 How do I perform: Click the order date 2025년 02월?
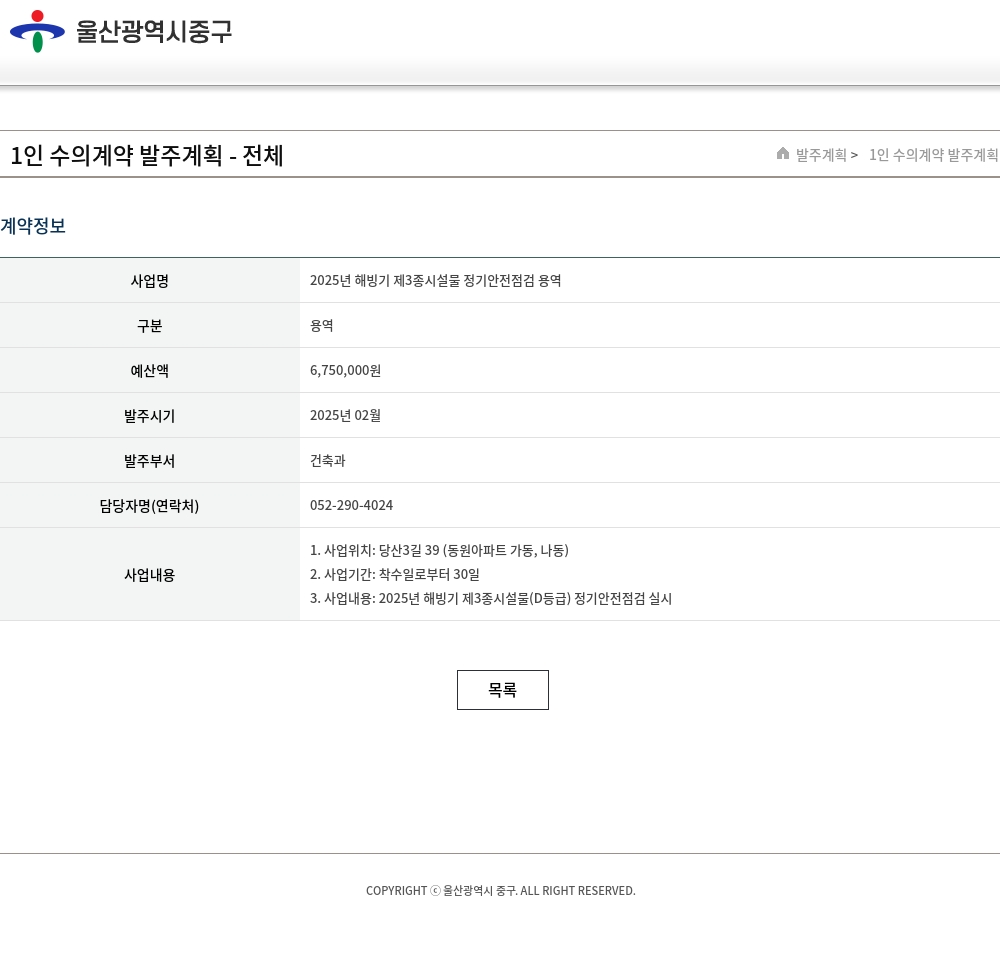pos(345,416)
